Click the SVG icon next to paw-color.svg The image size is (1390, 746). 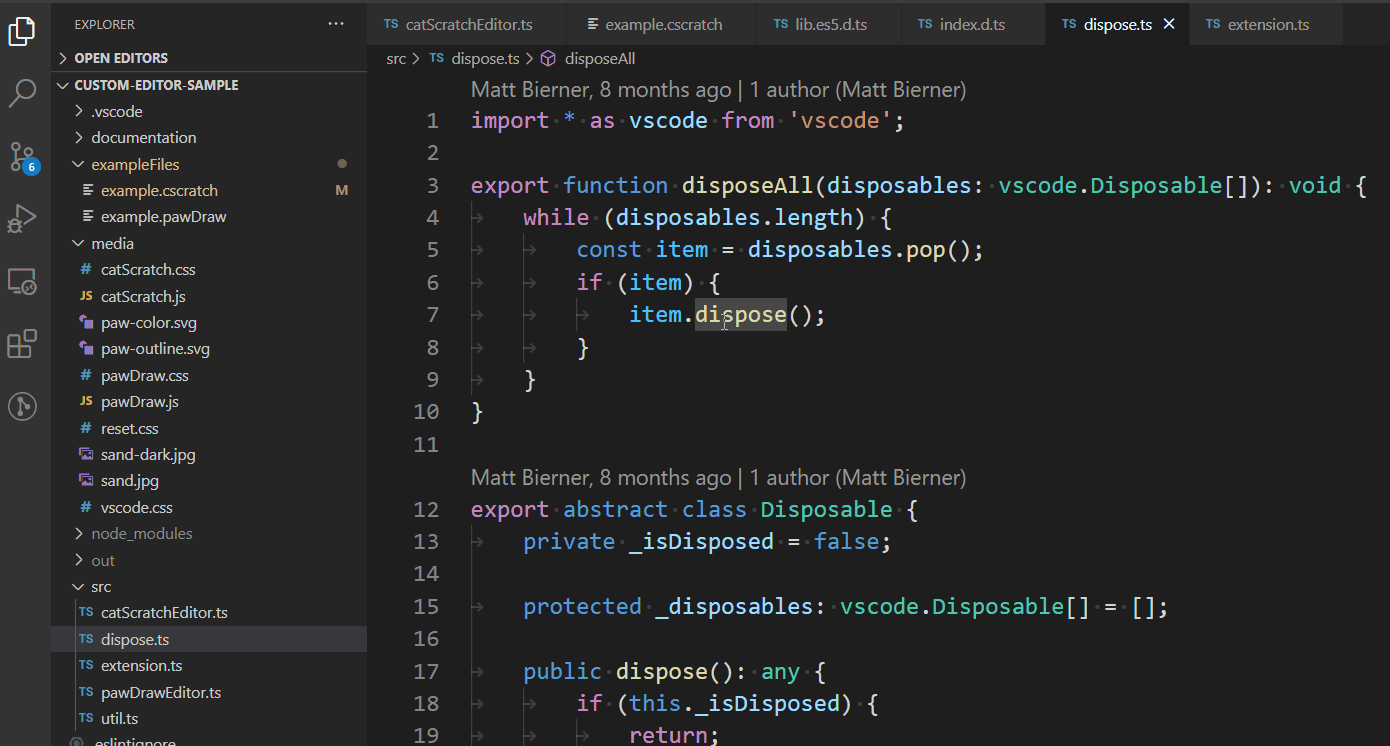86,323
